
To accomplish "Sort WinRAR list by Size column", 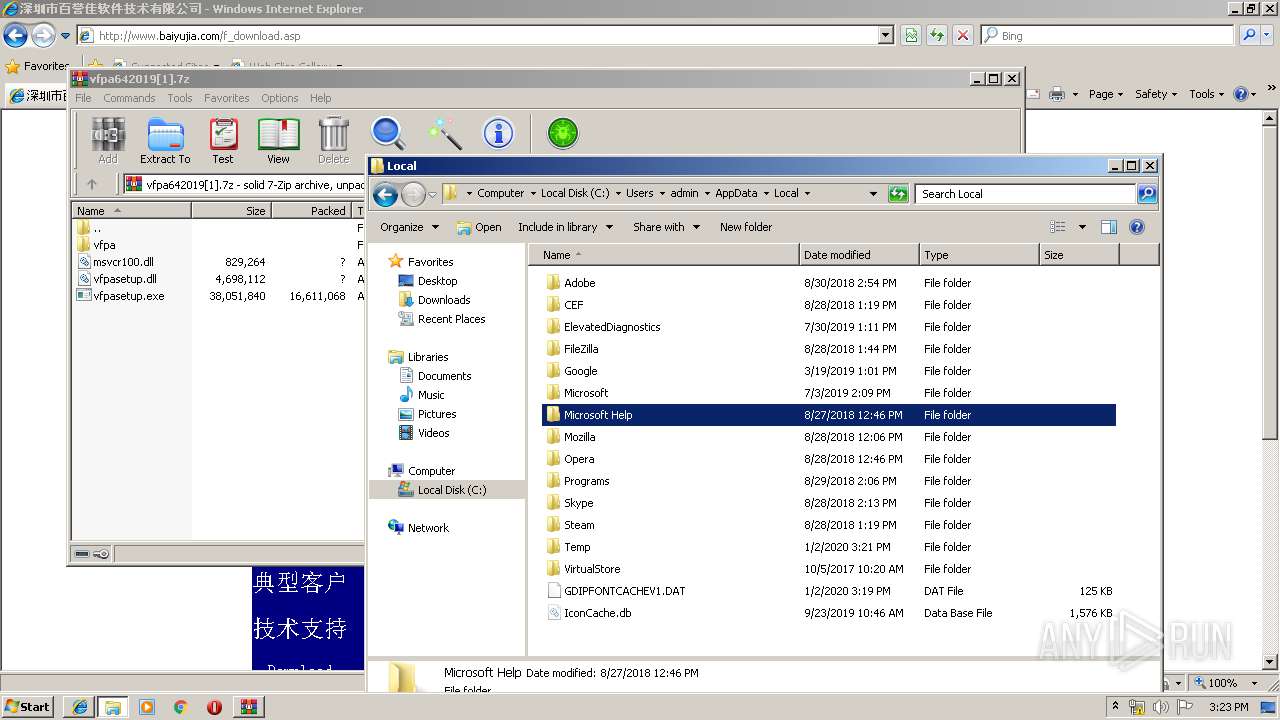I will point(231,211).
